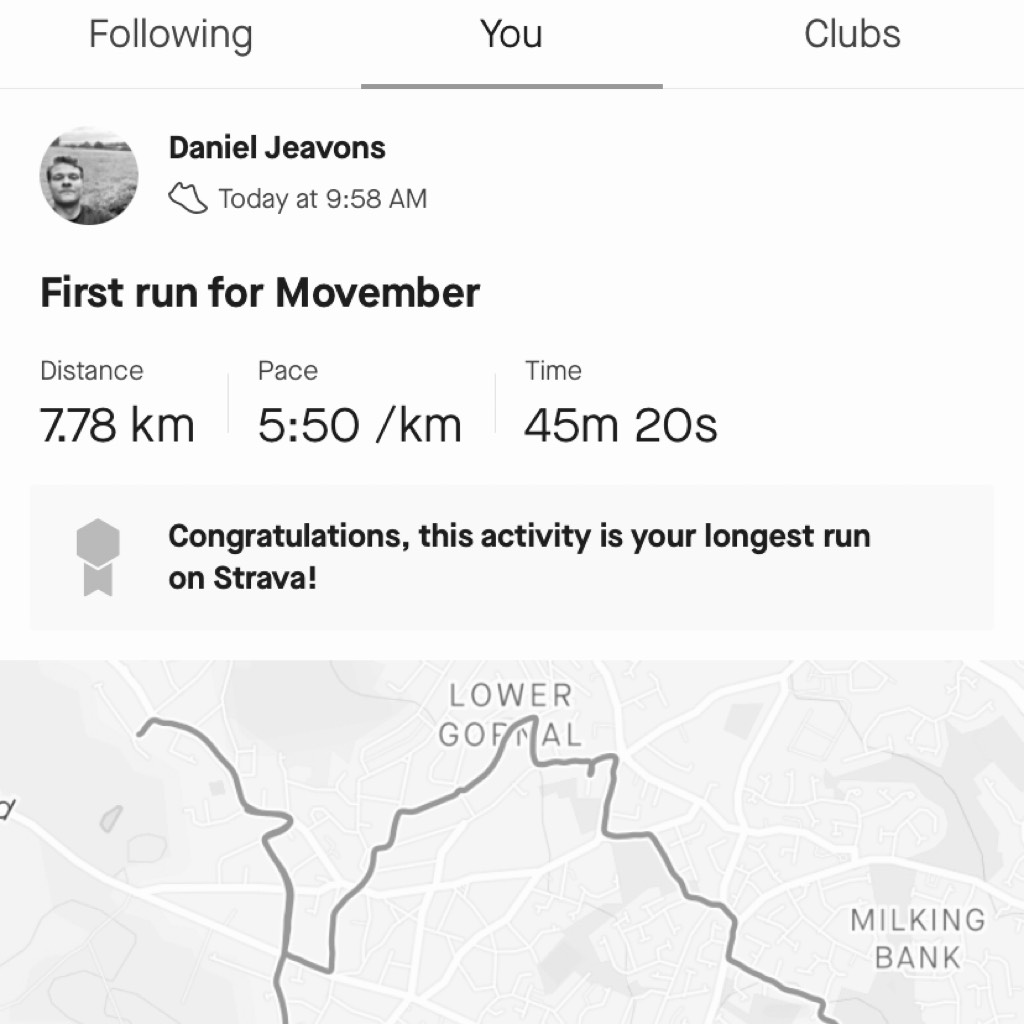The height and width of the screenshot is (1024, 1024).
Task: Tap the Distance label
Action: click(91, 370)
